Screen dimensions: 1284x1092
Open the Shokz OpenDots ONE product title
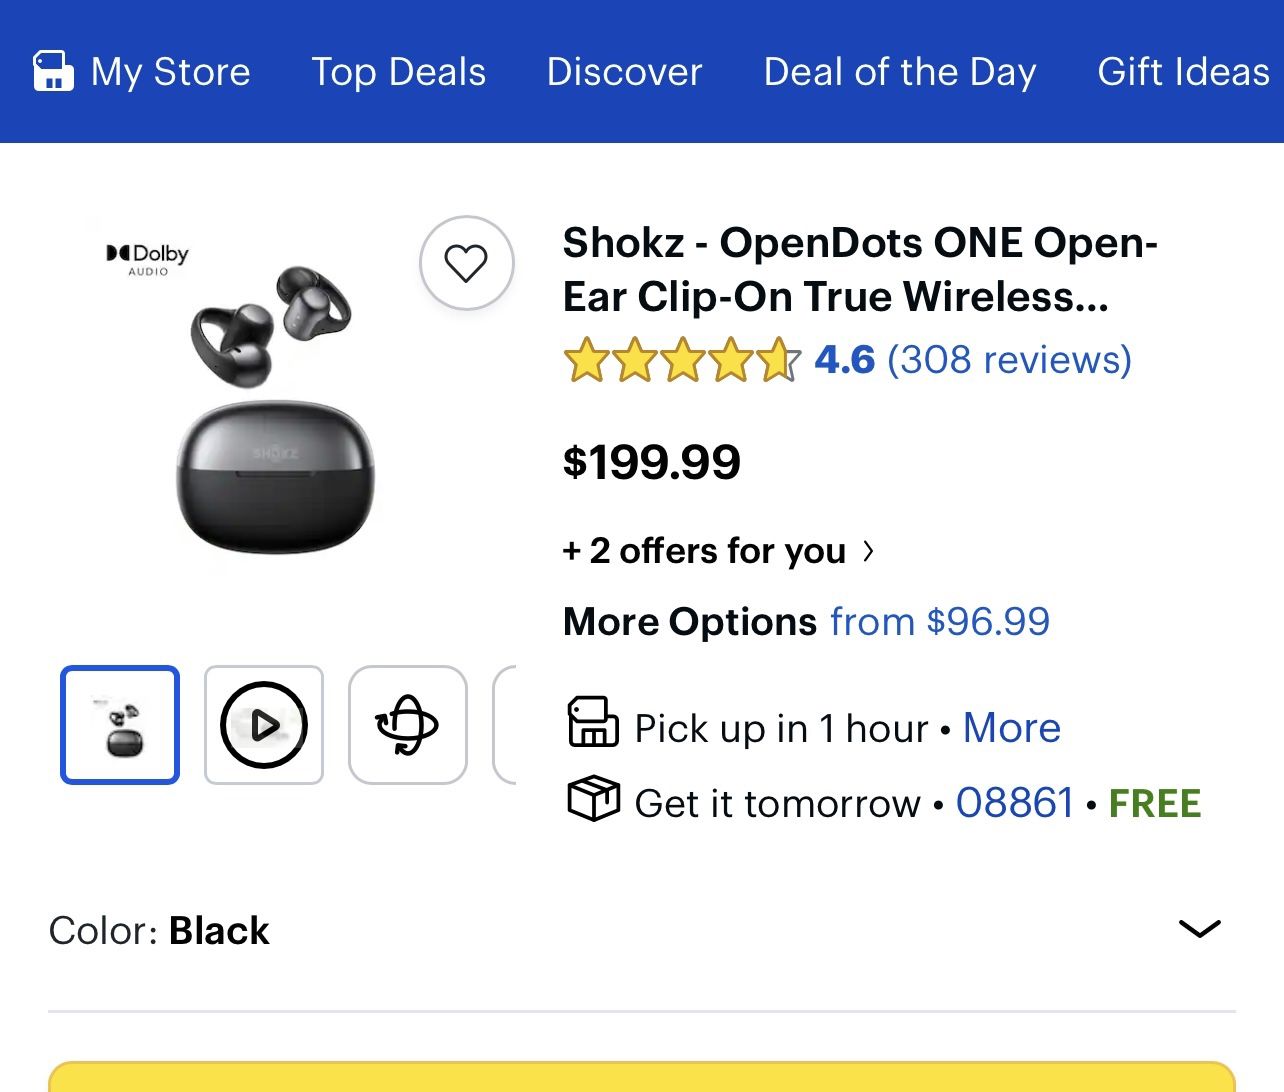click(859, 270)
